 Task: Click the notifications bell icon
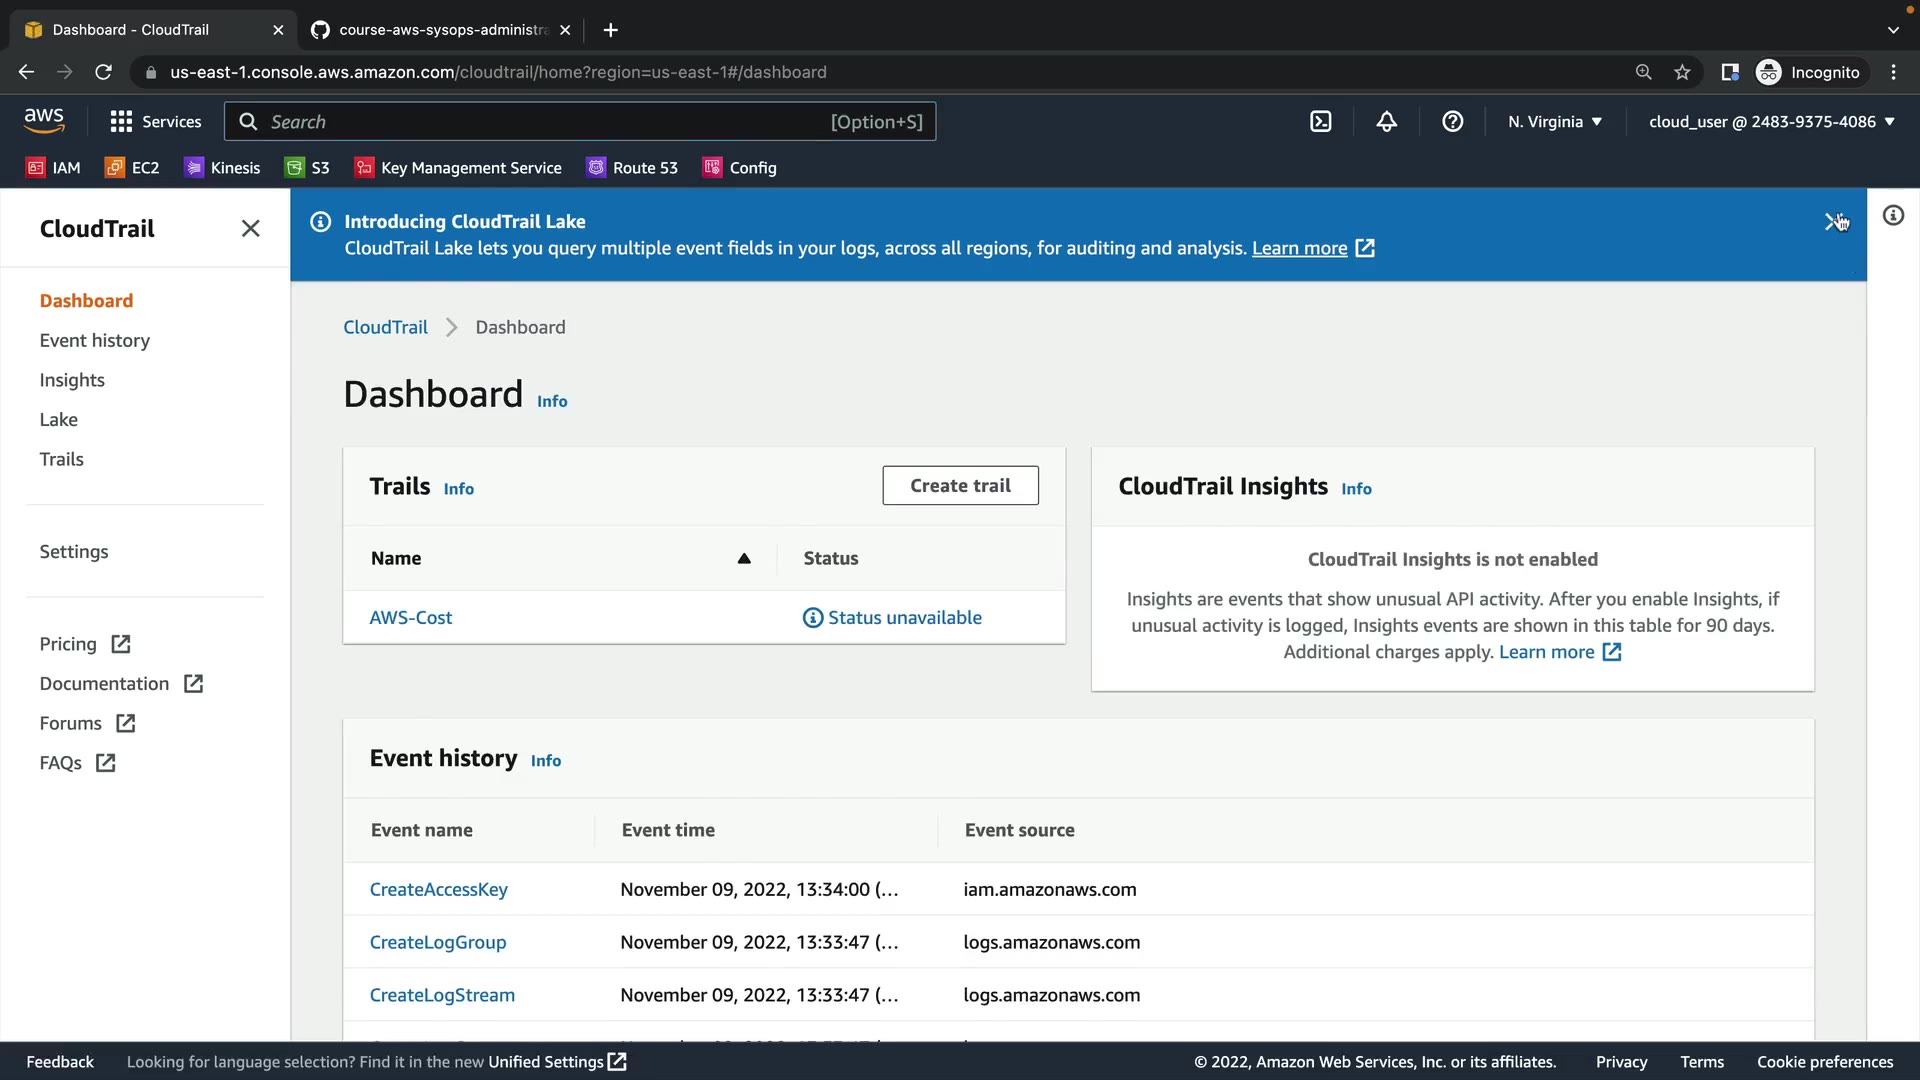[1386, 122]
